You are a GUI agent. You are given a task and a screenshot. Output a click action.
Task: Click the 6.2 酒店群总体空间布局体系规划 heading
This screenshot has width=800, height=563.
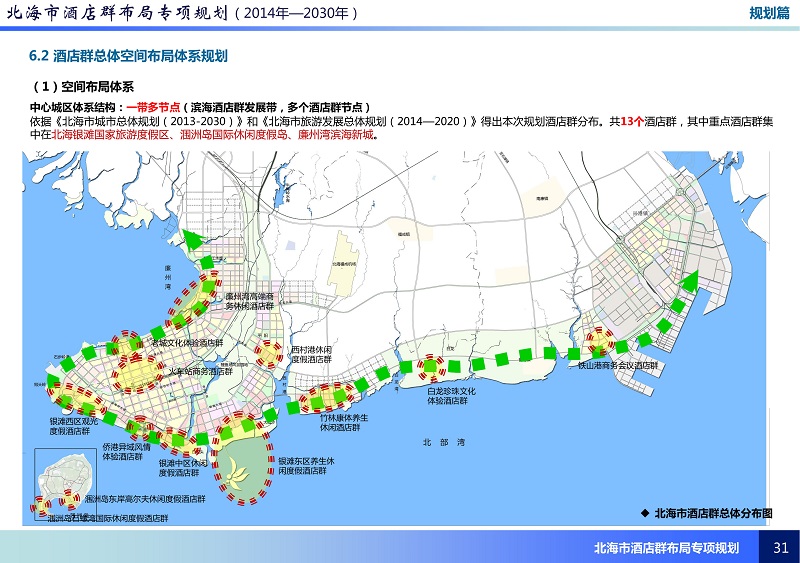tap(128, 57)
